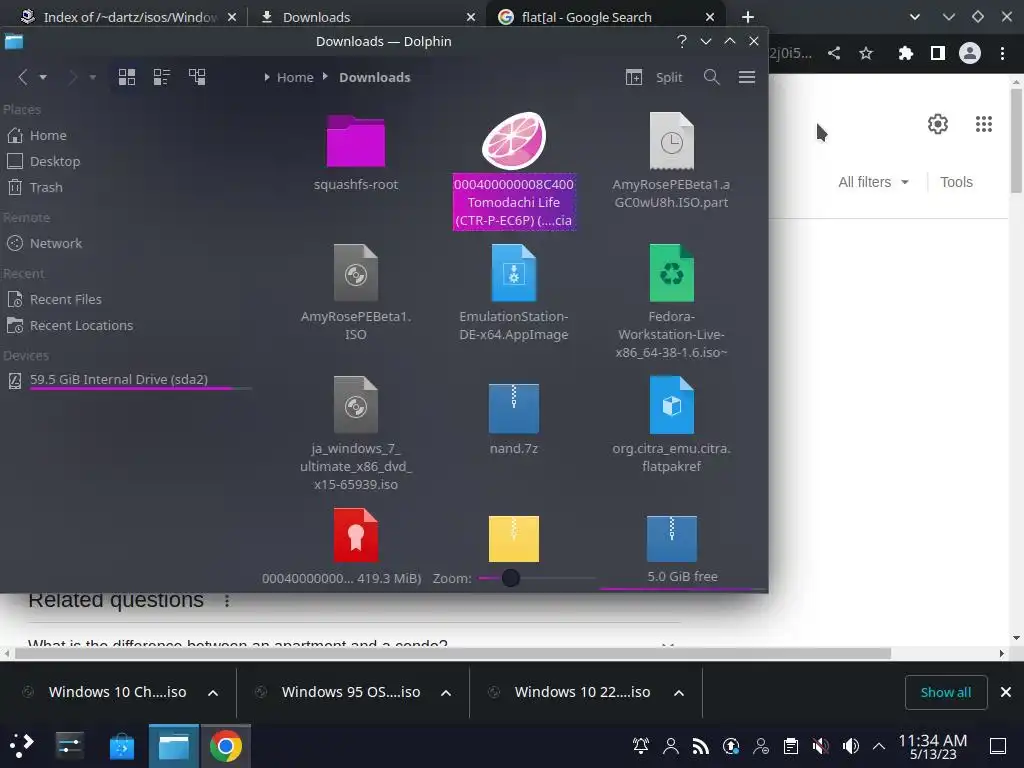Show hidden system tray icons
This screenshot has height=768, width=1024.
(x=879, y=746)
